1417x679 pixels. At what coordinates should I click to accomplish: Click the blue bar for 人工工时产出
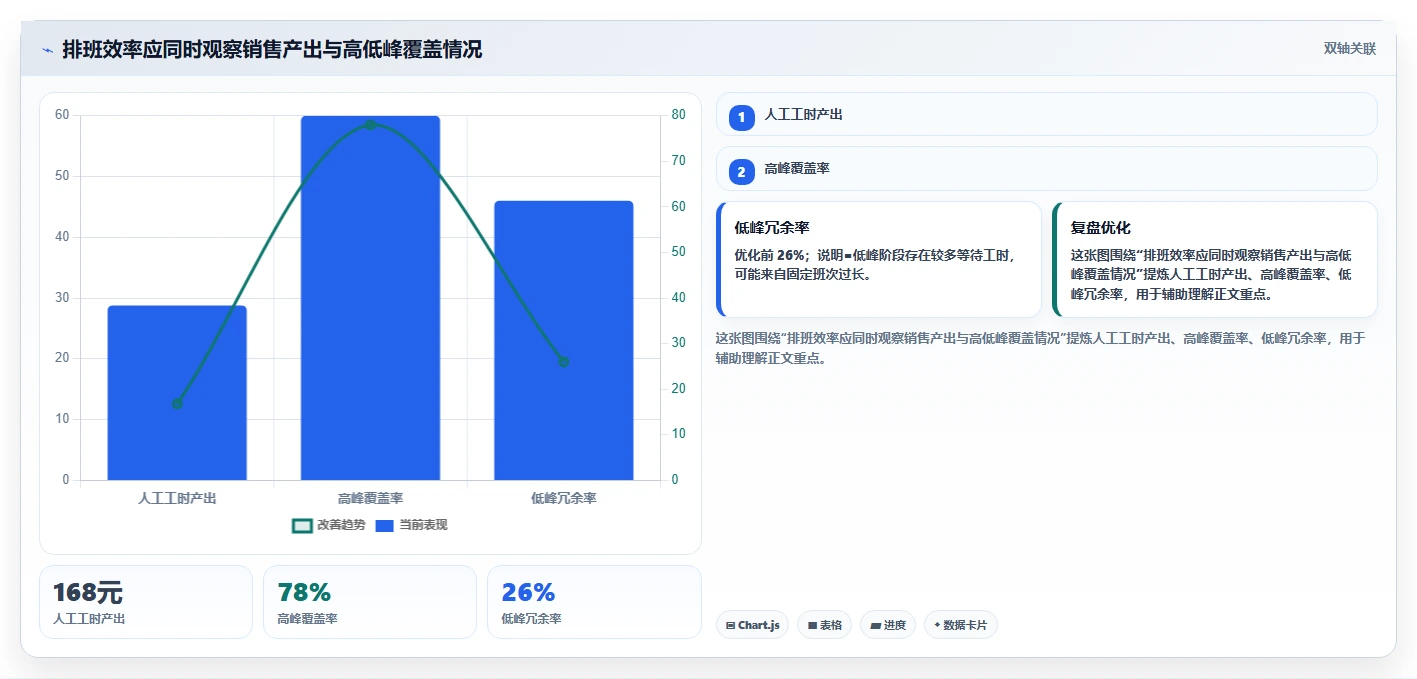coord(177,393)
